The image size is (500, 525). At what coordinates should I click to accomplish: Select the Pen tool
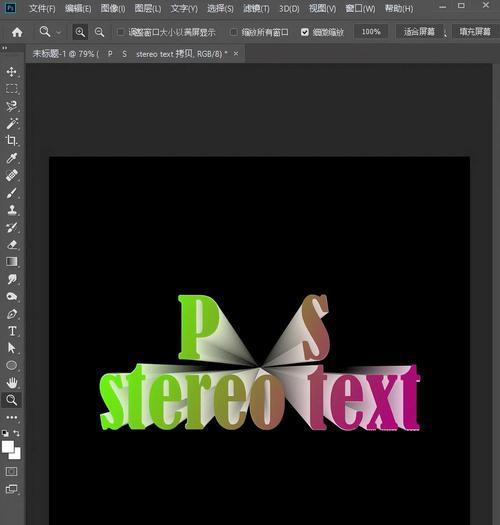(11, 314)
